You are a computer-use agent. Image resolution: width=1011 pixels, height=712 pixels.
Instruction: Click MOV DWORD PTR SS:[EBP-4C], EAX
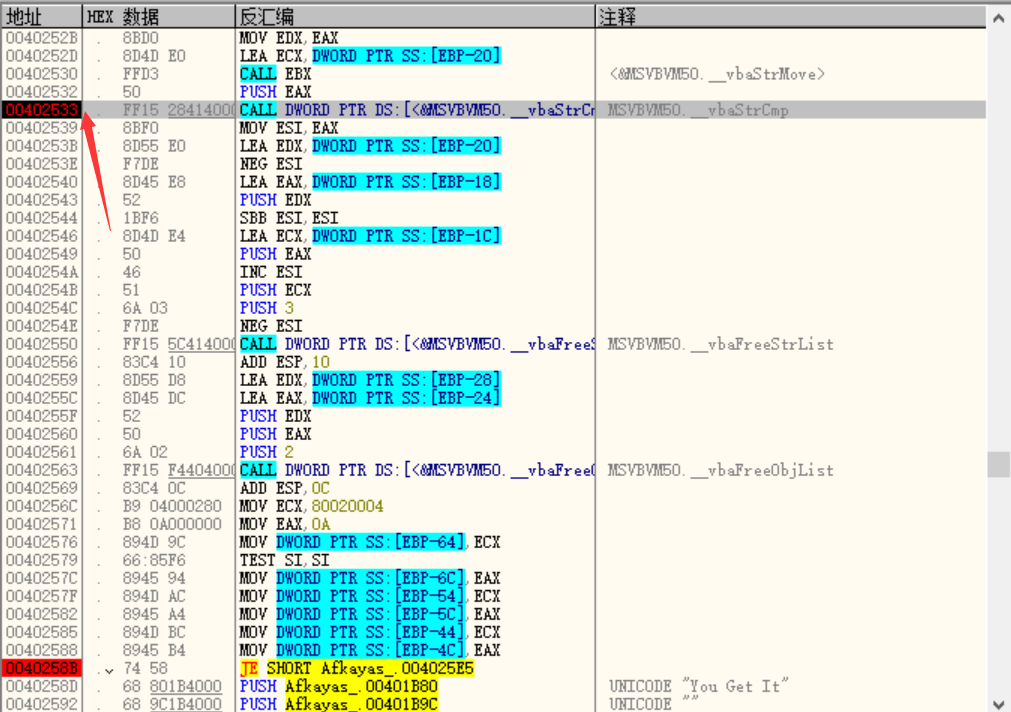[370, 650]
